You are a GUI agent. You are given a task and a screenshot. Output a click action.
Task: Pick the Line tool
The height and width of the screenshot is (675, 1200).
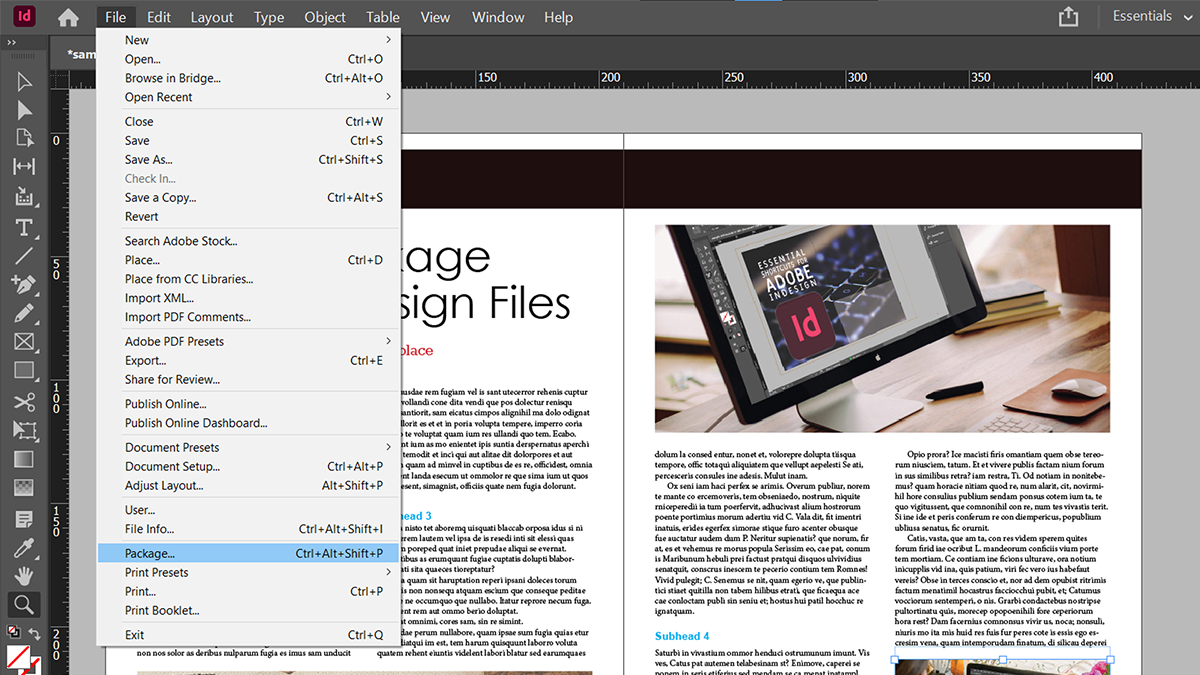click(24, 256)
